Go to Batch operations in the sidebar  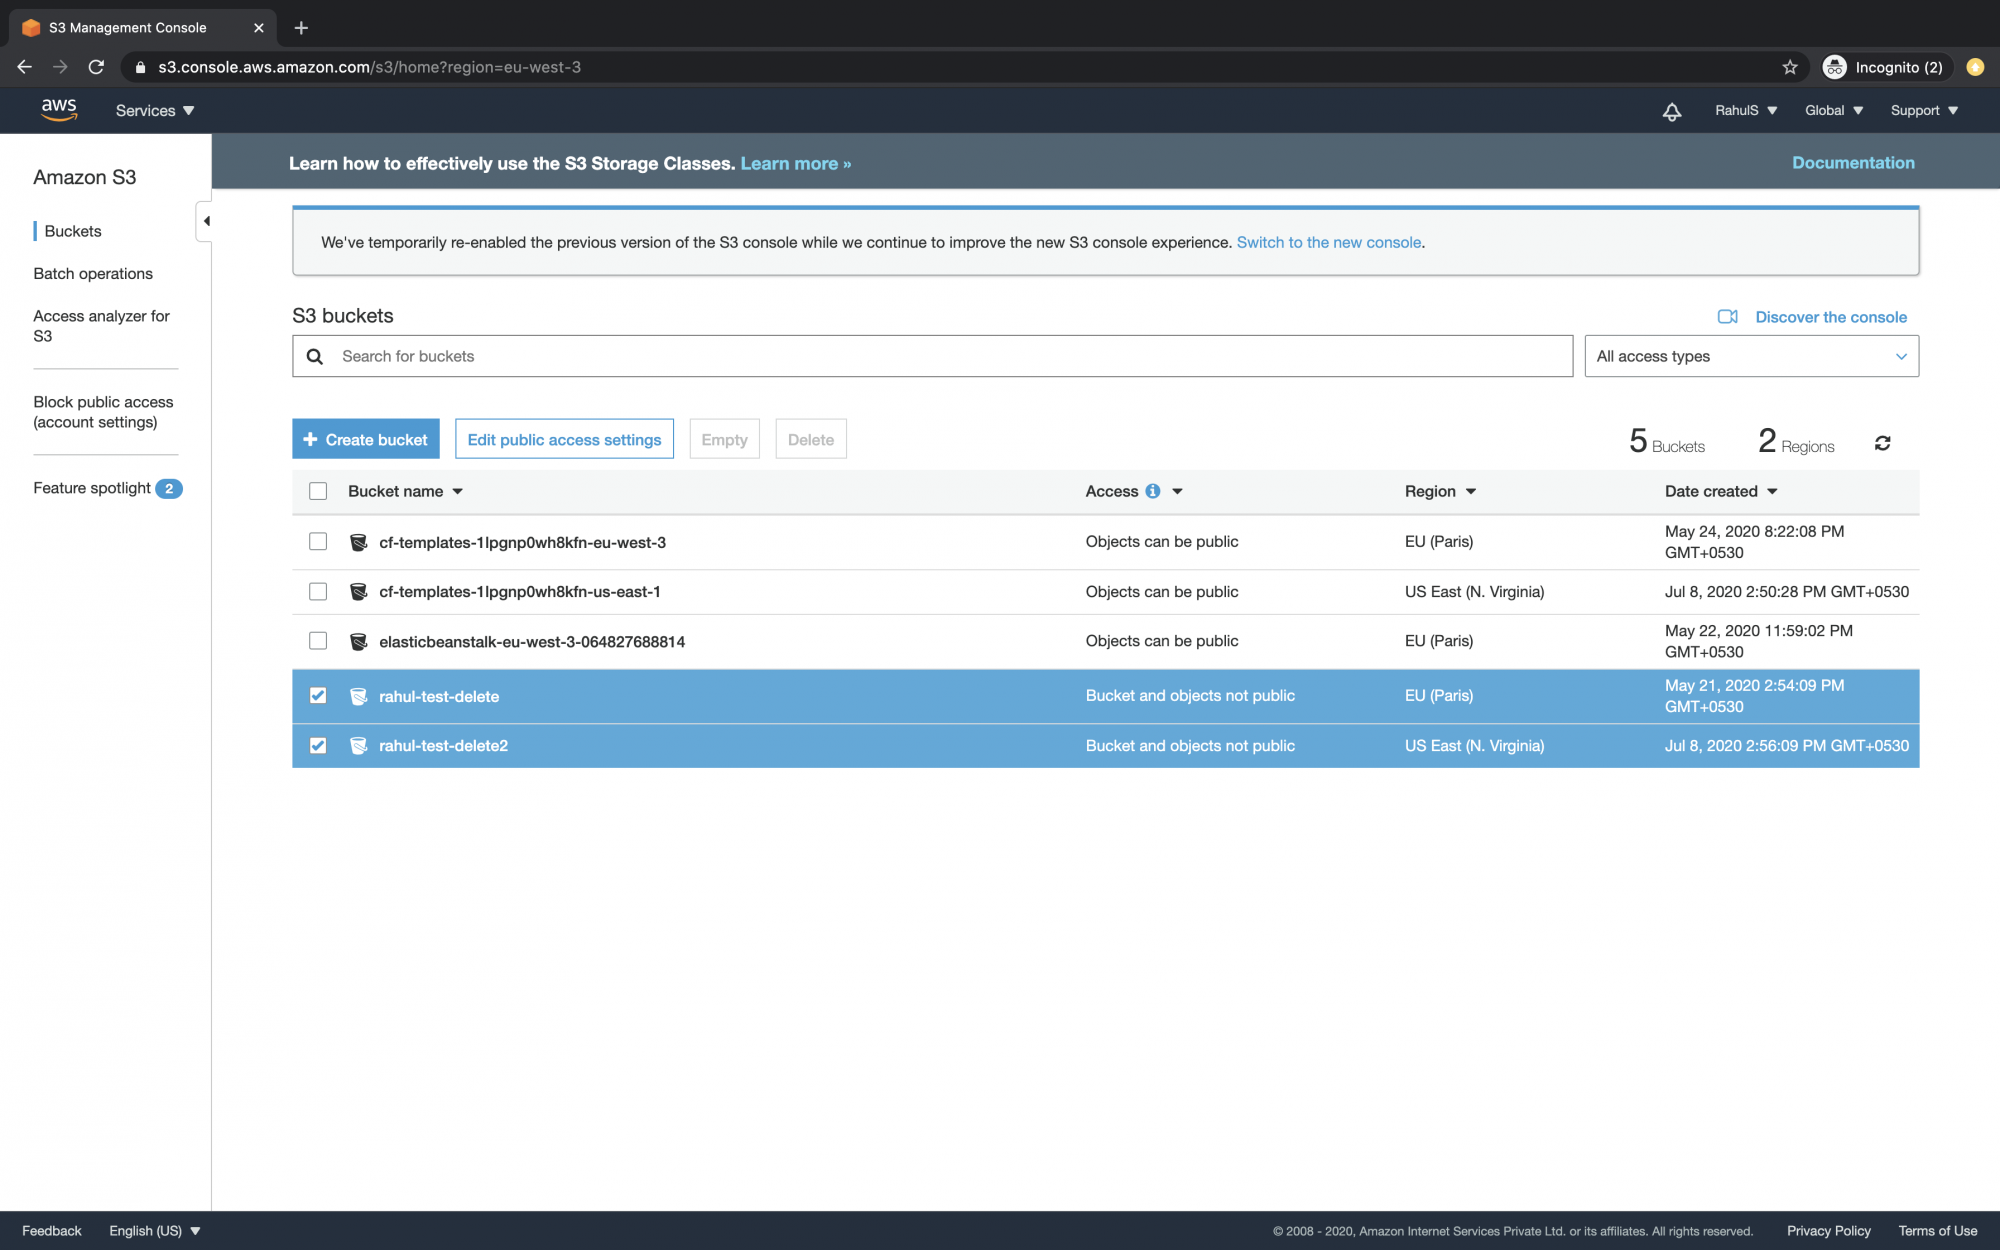click(x=93, y=273)
